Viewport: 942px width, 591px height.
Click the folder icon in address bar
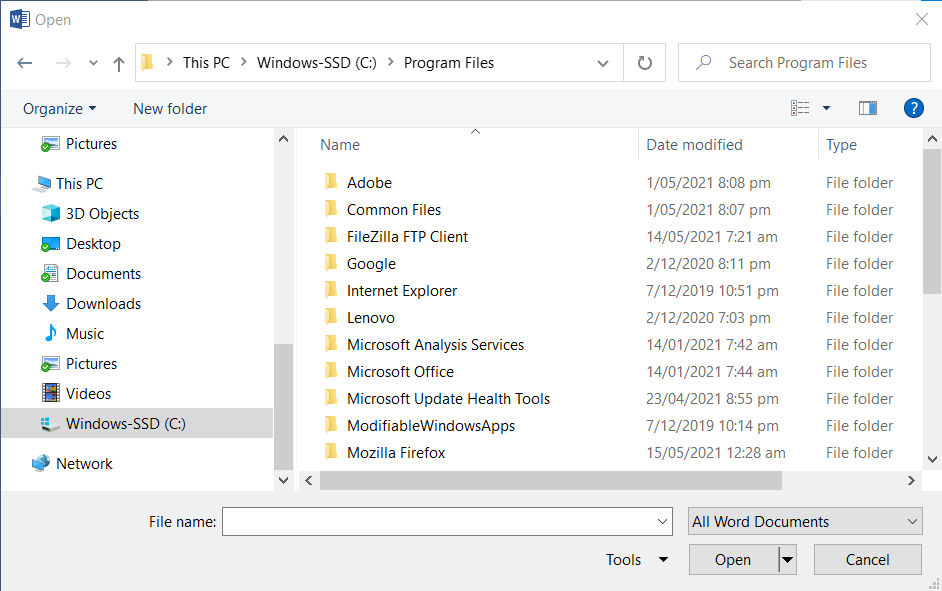(x=148, y=62)
